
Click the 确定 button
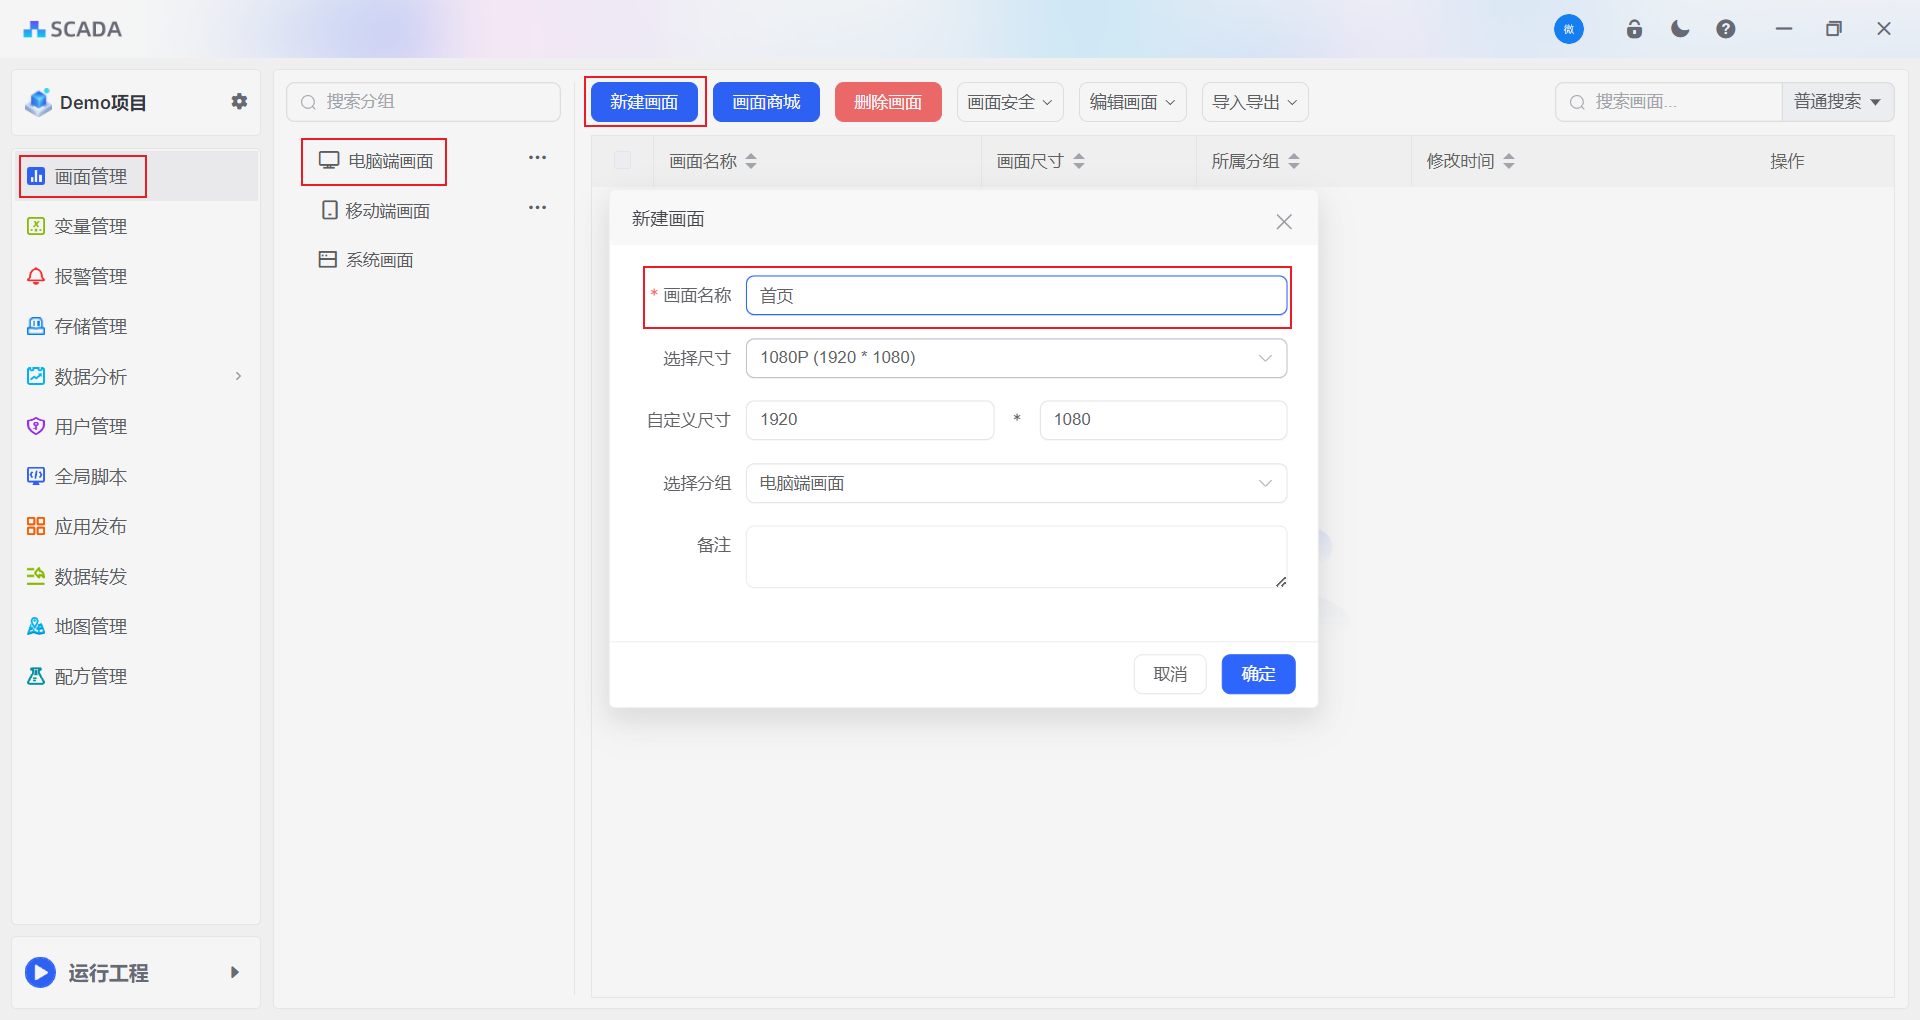1258,674
